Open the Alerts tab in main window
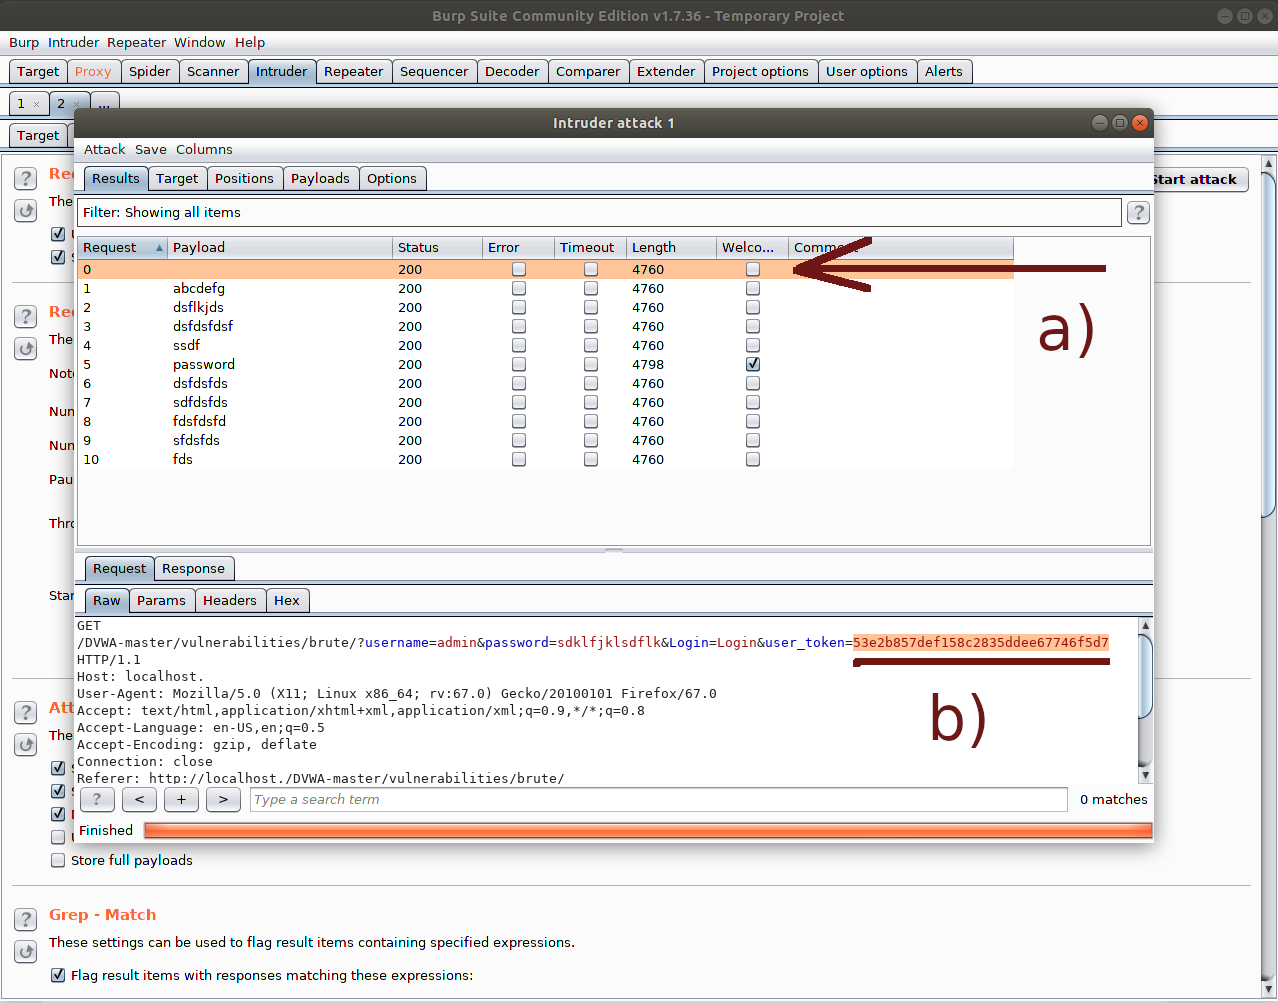 943,71
